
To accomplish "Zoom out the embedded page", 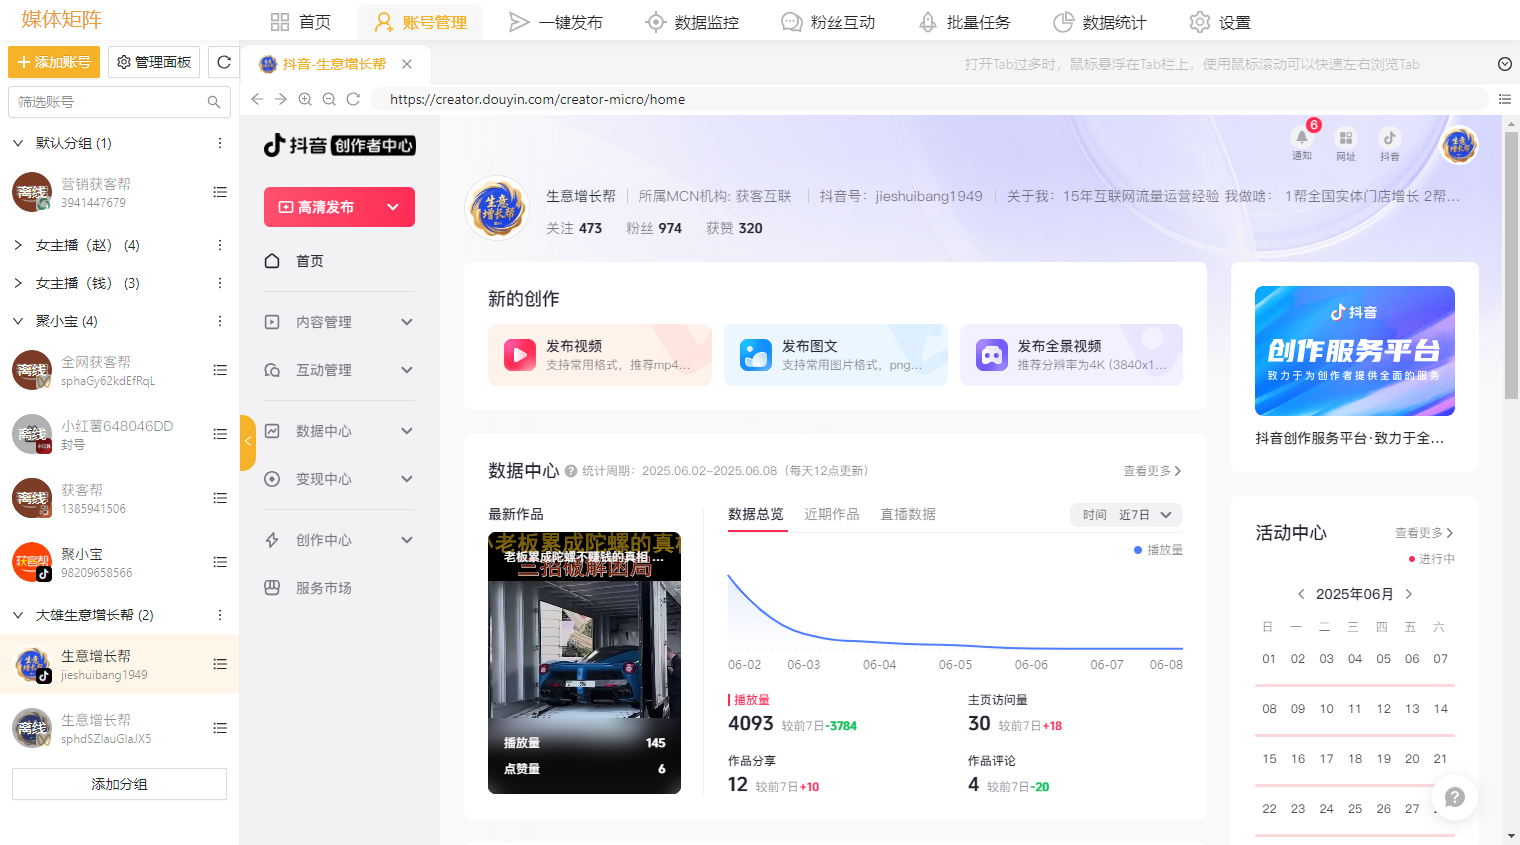I will pos(329,99).
